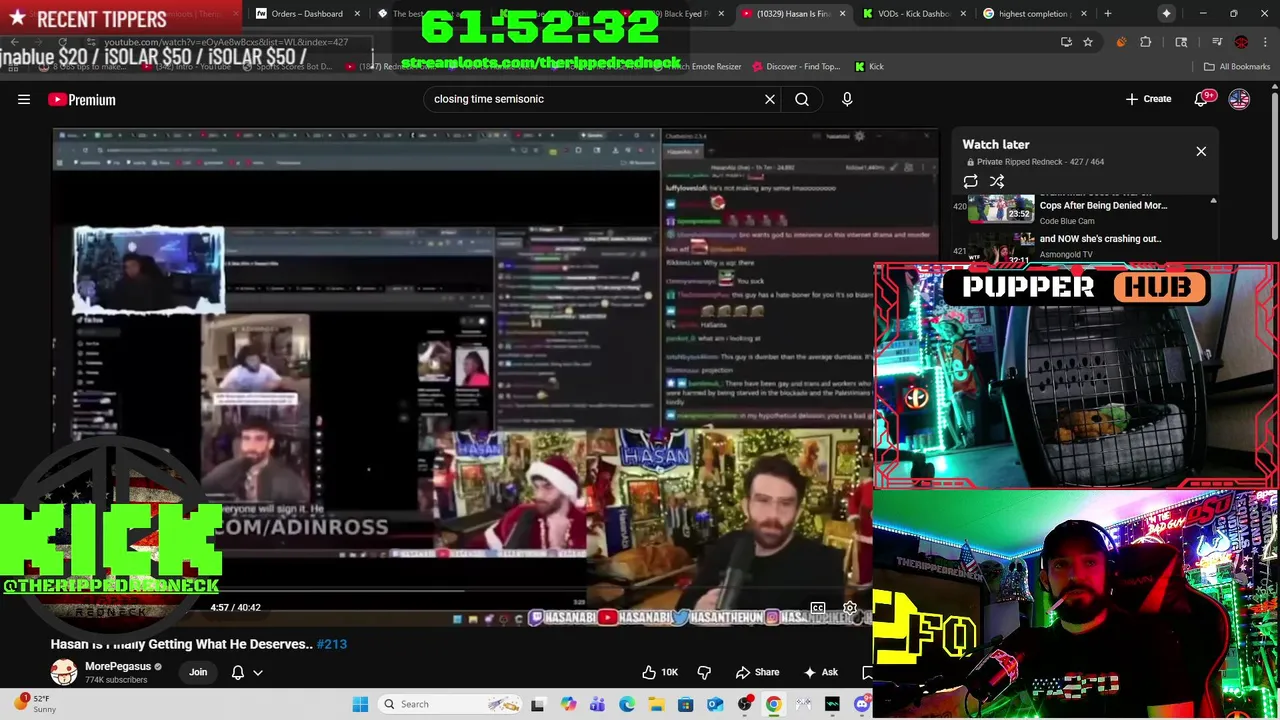
Task: Bookmark this page with the star icon
Action: pos(1088,42)
